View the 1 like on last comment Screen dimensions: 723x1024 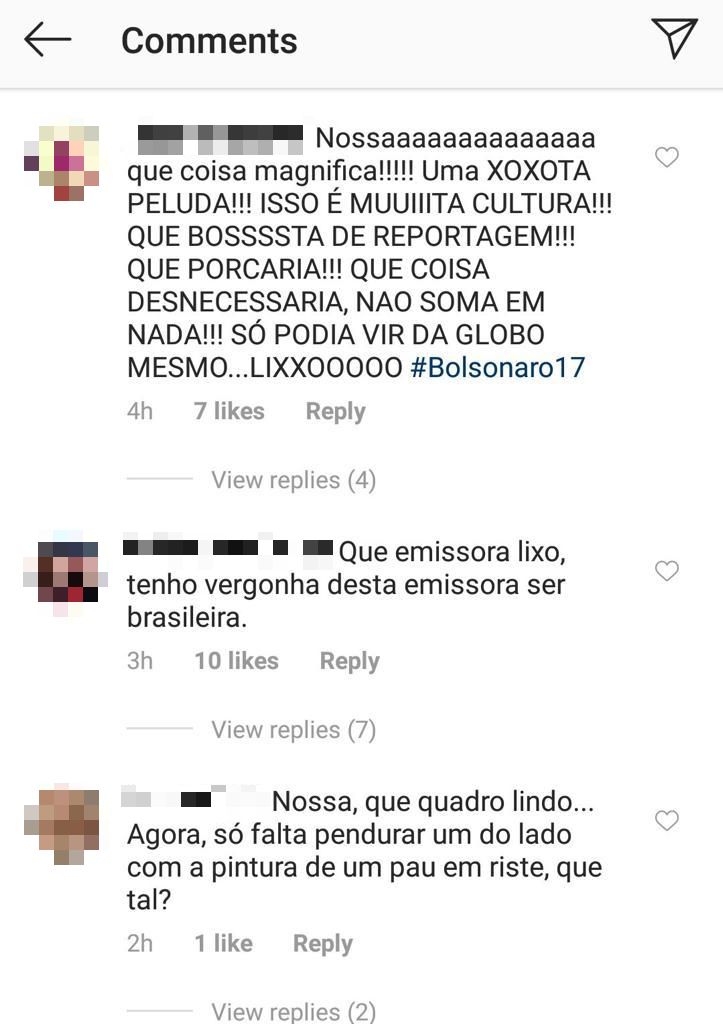223,943
